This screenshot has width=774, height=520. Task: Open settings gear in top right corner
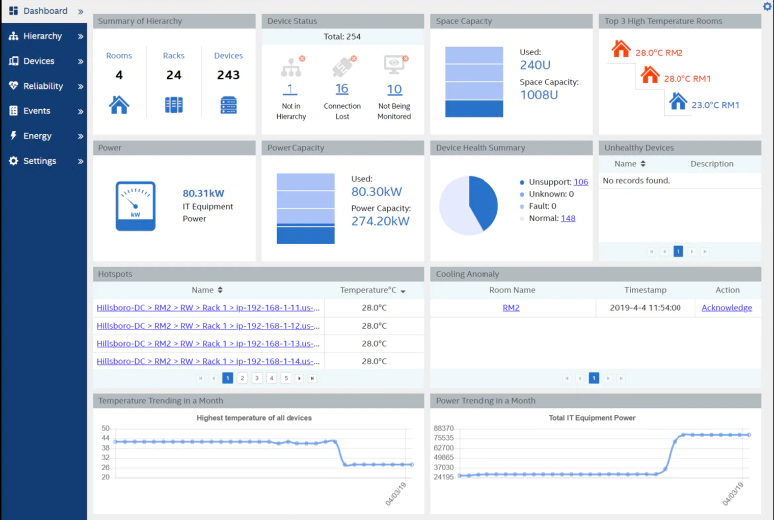coord(767,6)
